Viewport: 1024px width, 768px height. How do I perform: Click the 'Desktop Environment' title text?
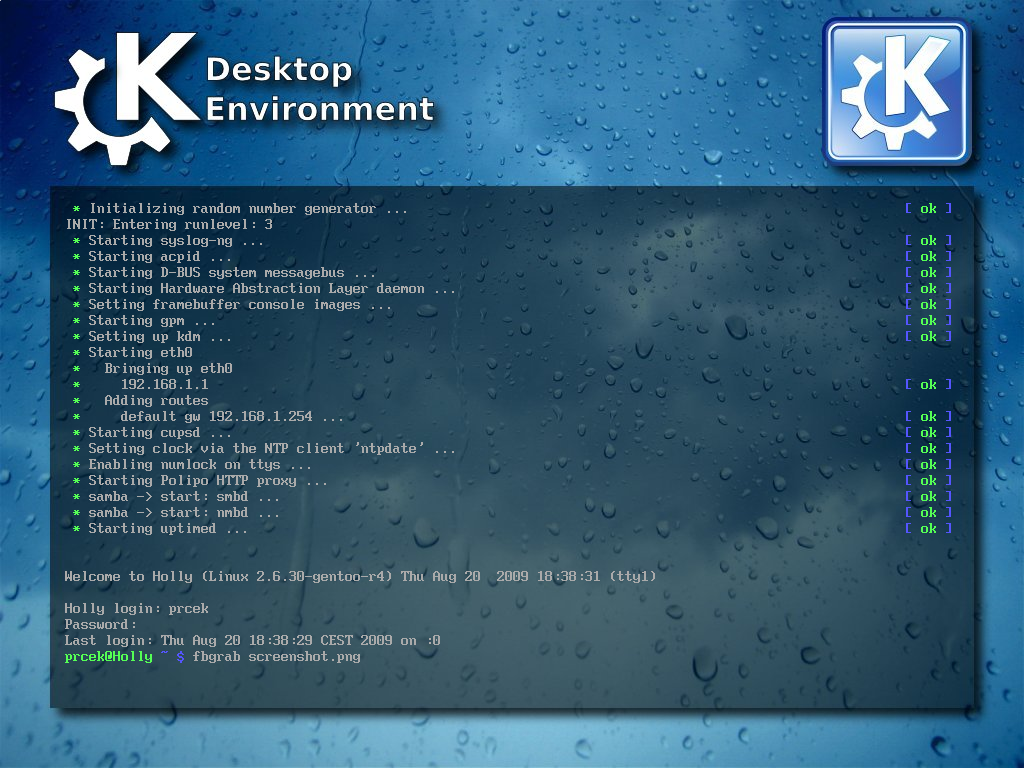pyautogui.click(x=319, y=89)
